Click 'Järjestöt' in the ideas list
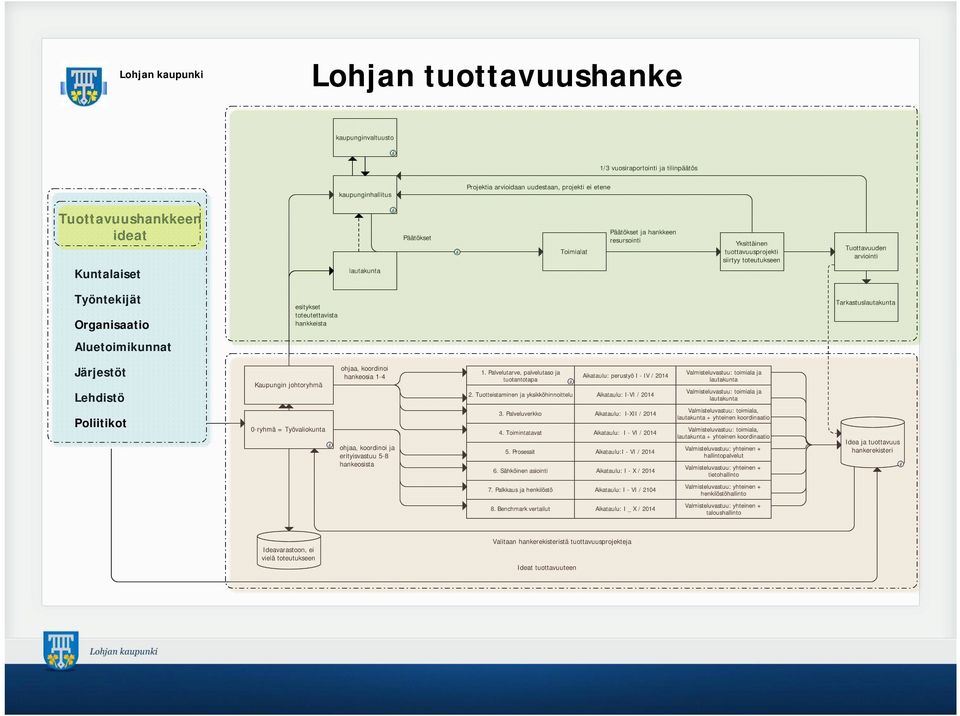Viewport: 960px width, 716px height. click(100, 372)
